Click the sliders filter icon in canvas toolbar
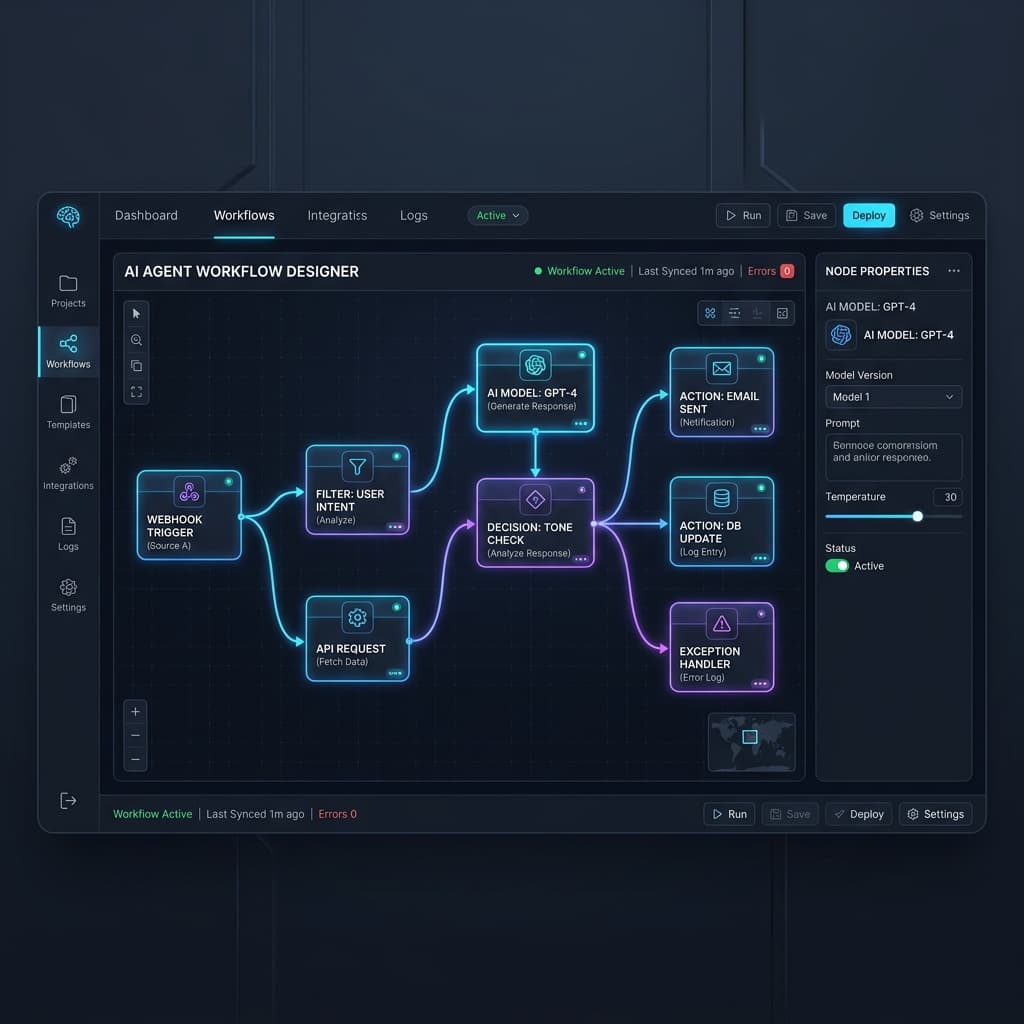This screenshot has width=1024, height=1024. [x=734, y=313]
